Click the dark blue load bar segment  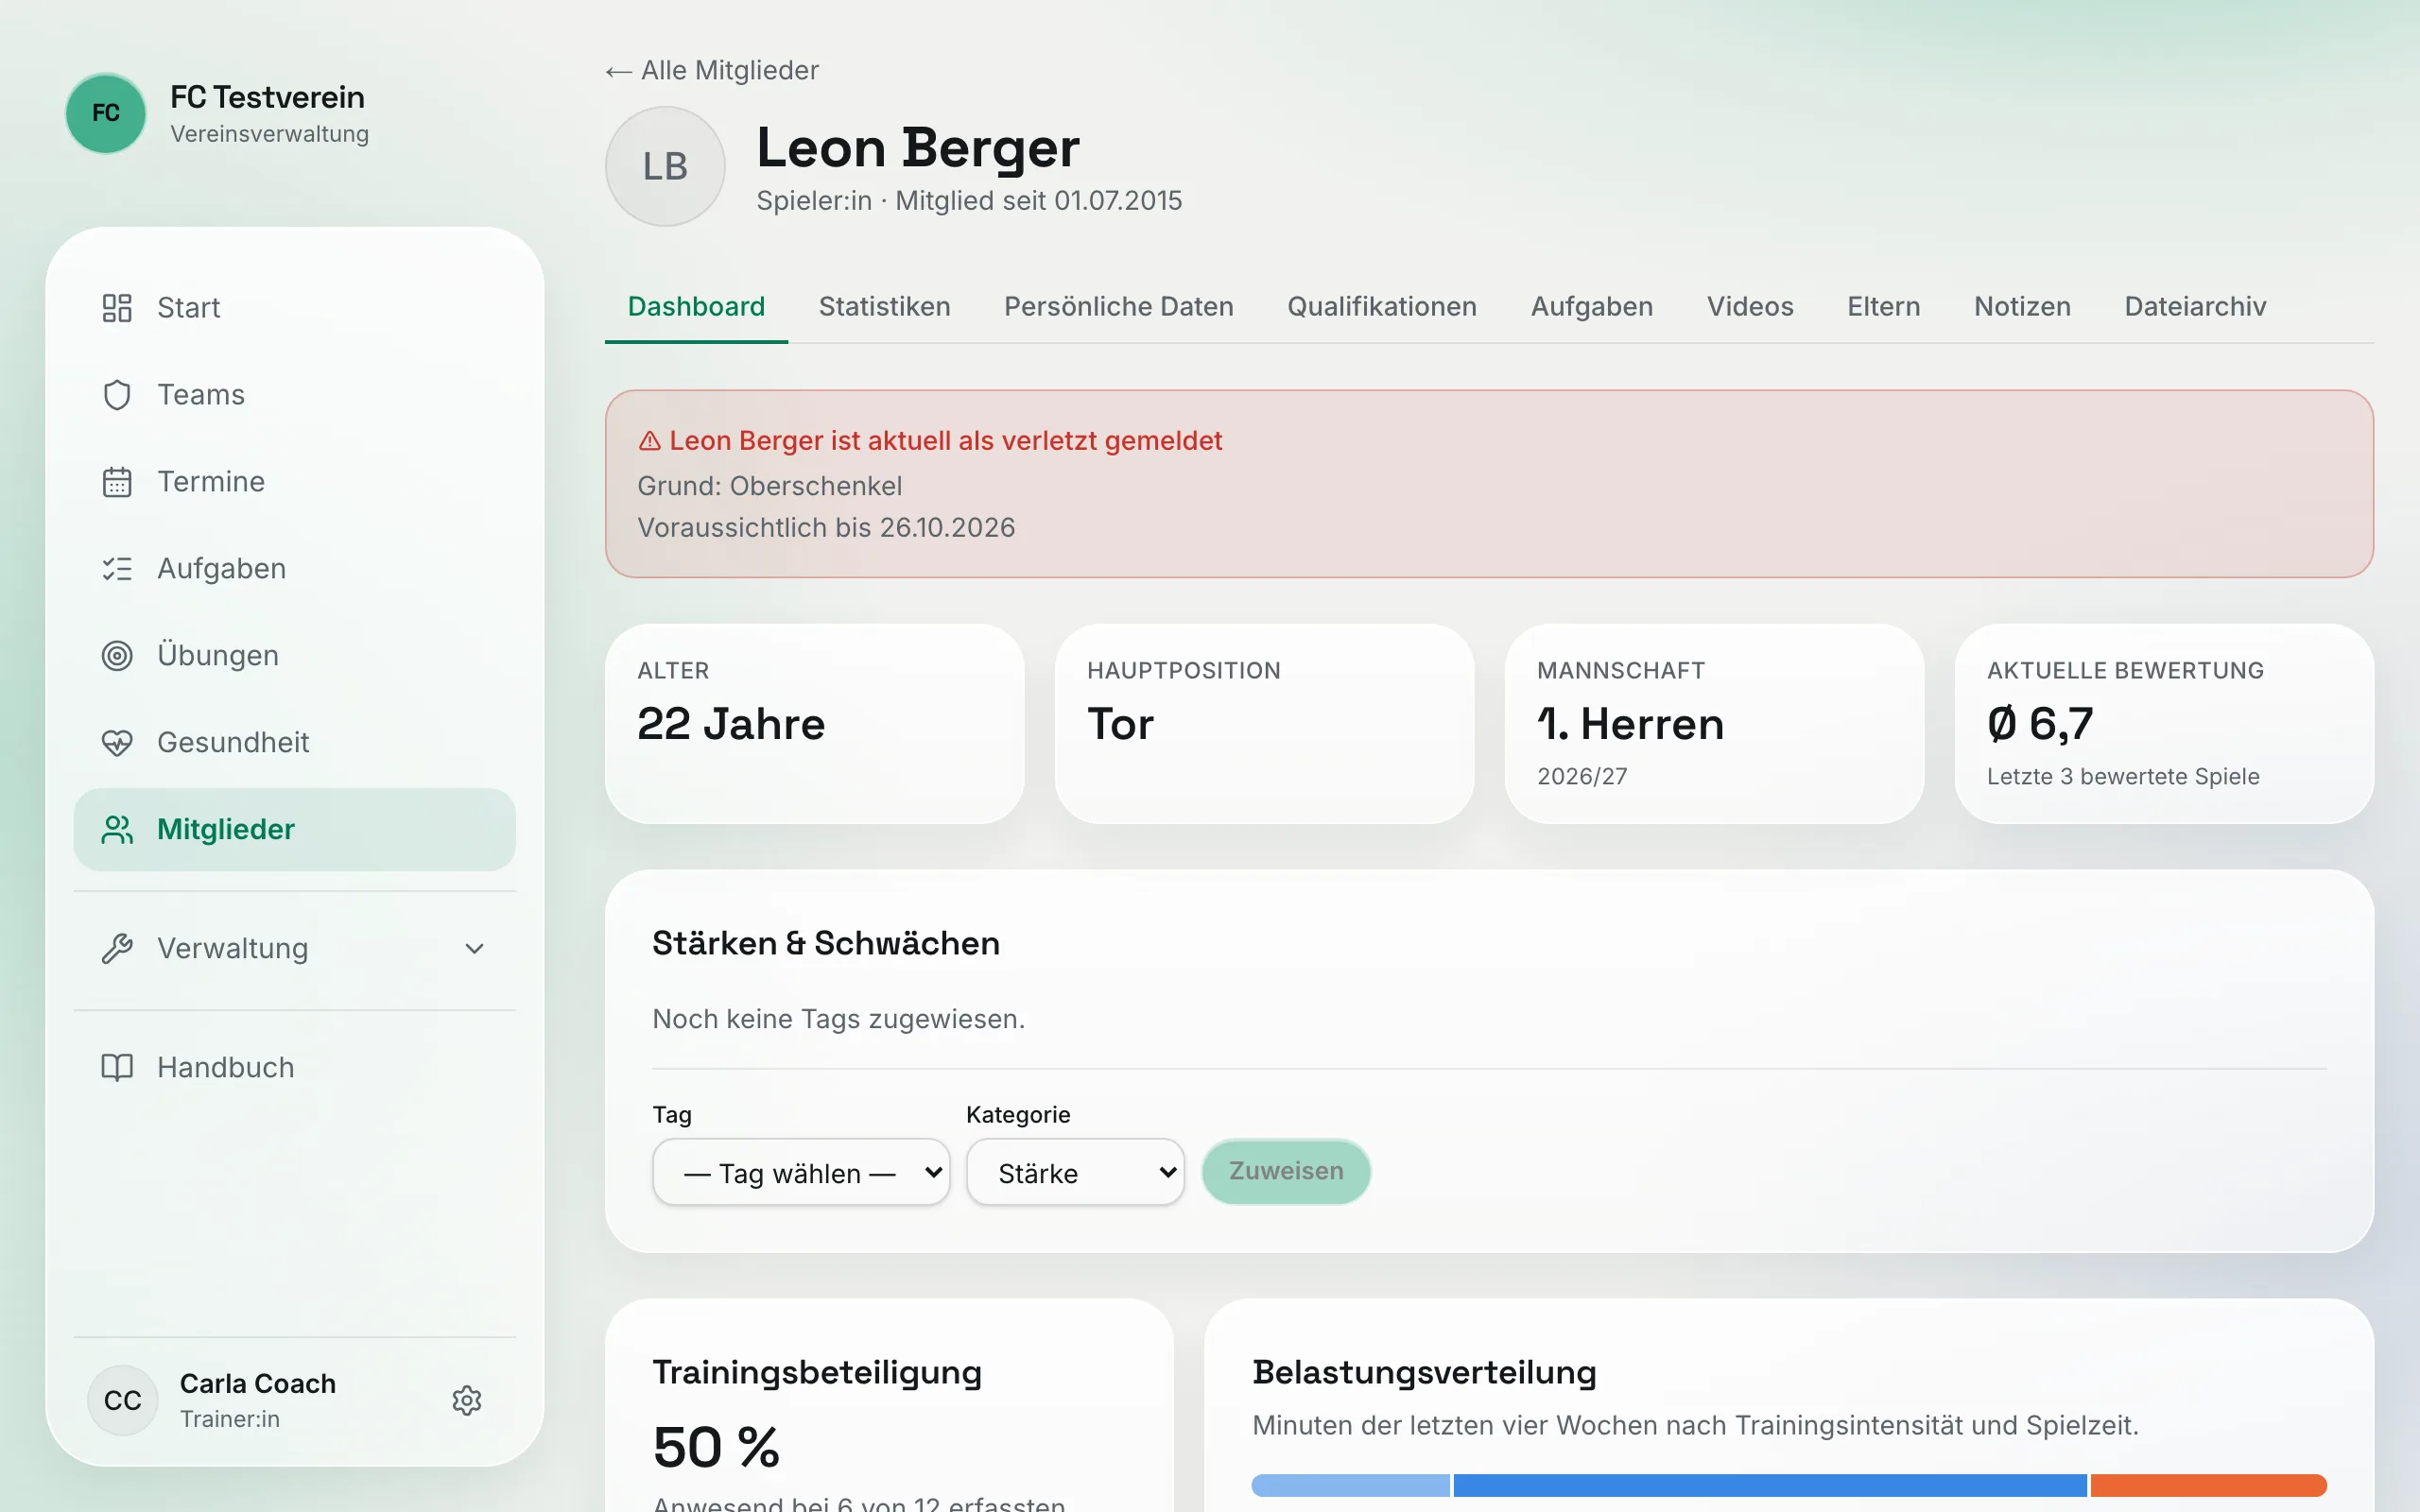click(x=1770, y=1485)
